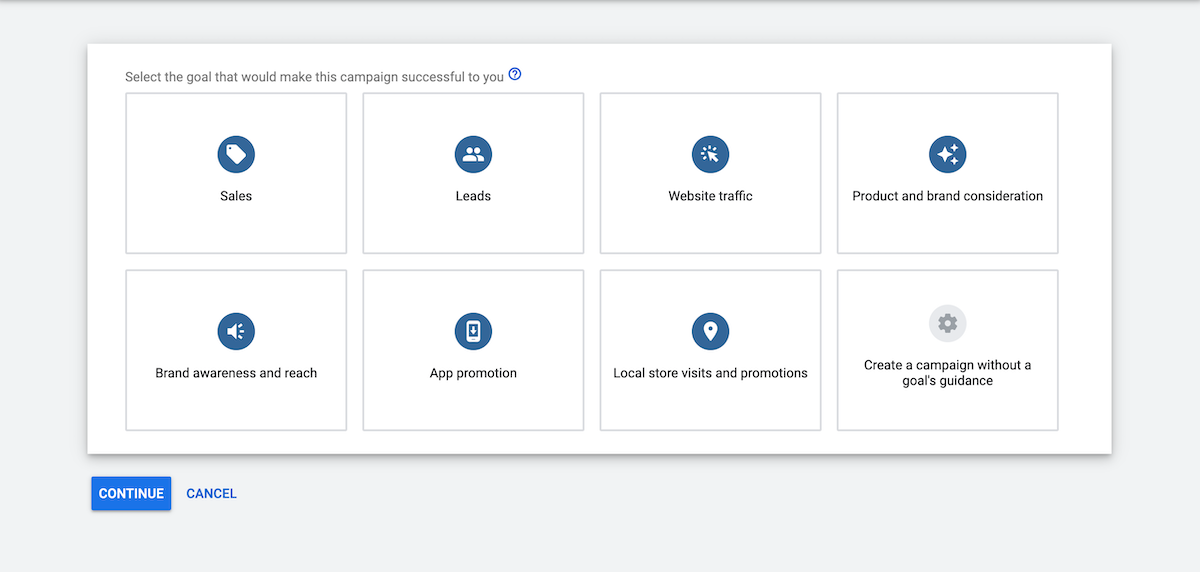Viewport: 1200px width, 572px height.
Task: Select "Product and brand consideration" text
Action: point(947,196)
